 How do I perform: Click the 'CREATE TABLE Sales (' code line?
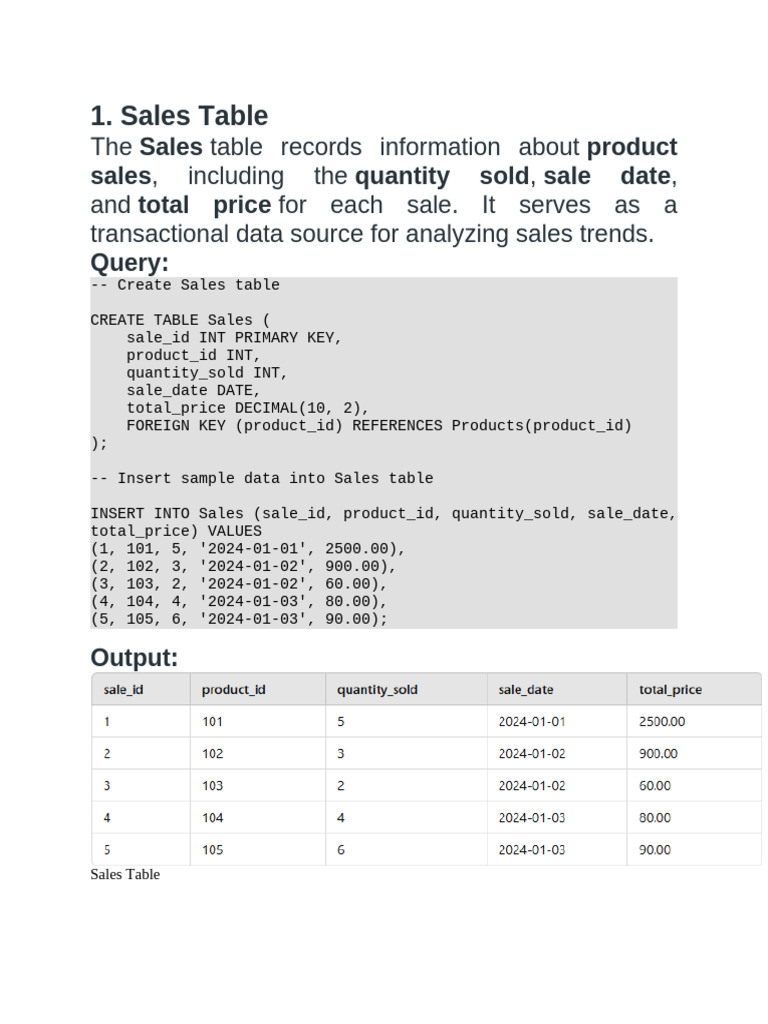tap(180, 320)
